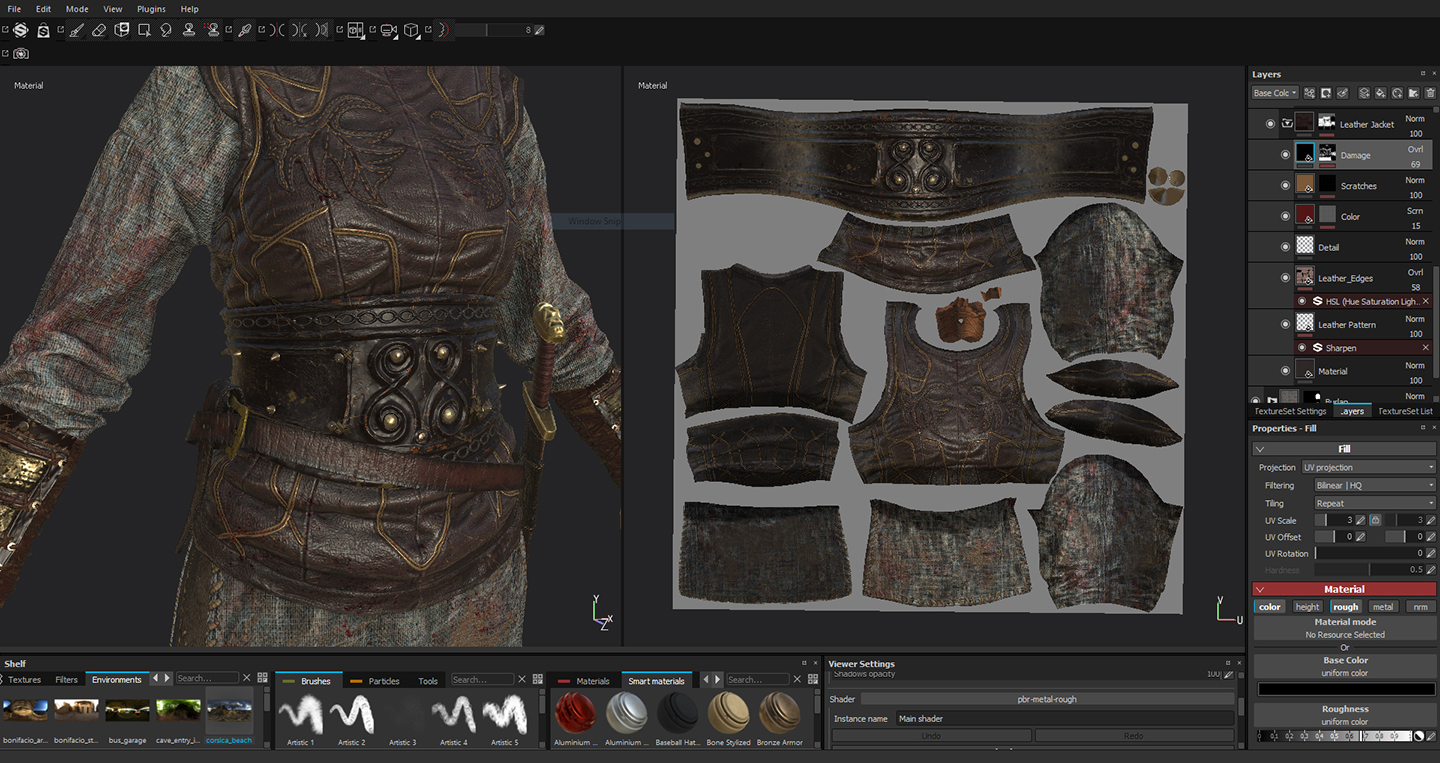Toggle visibility of the Material layer
The width and height of the screenshot is (1440, 763).
coord(1286,371)
